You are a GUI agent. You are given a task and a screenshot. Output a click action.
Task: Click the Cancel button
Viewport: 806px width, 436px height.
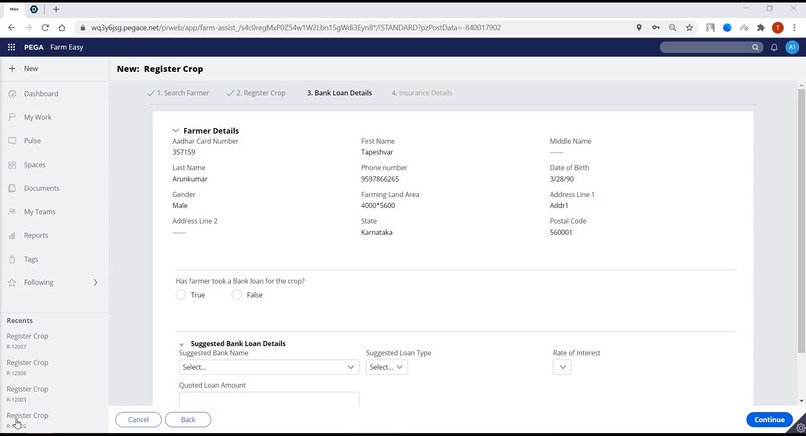(138, 420)
